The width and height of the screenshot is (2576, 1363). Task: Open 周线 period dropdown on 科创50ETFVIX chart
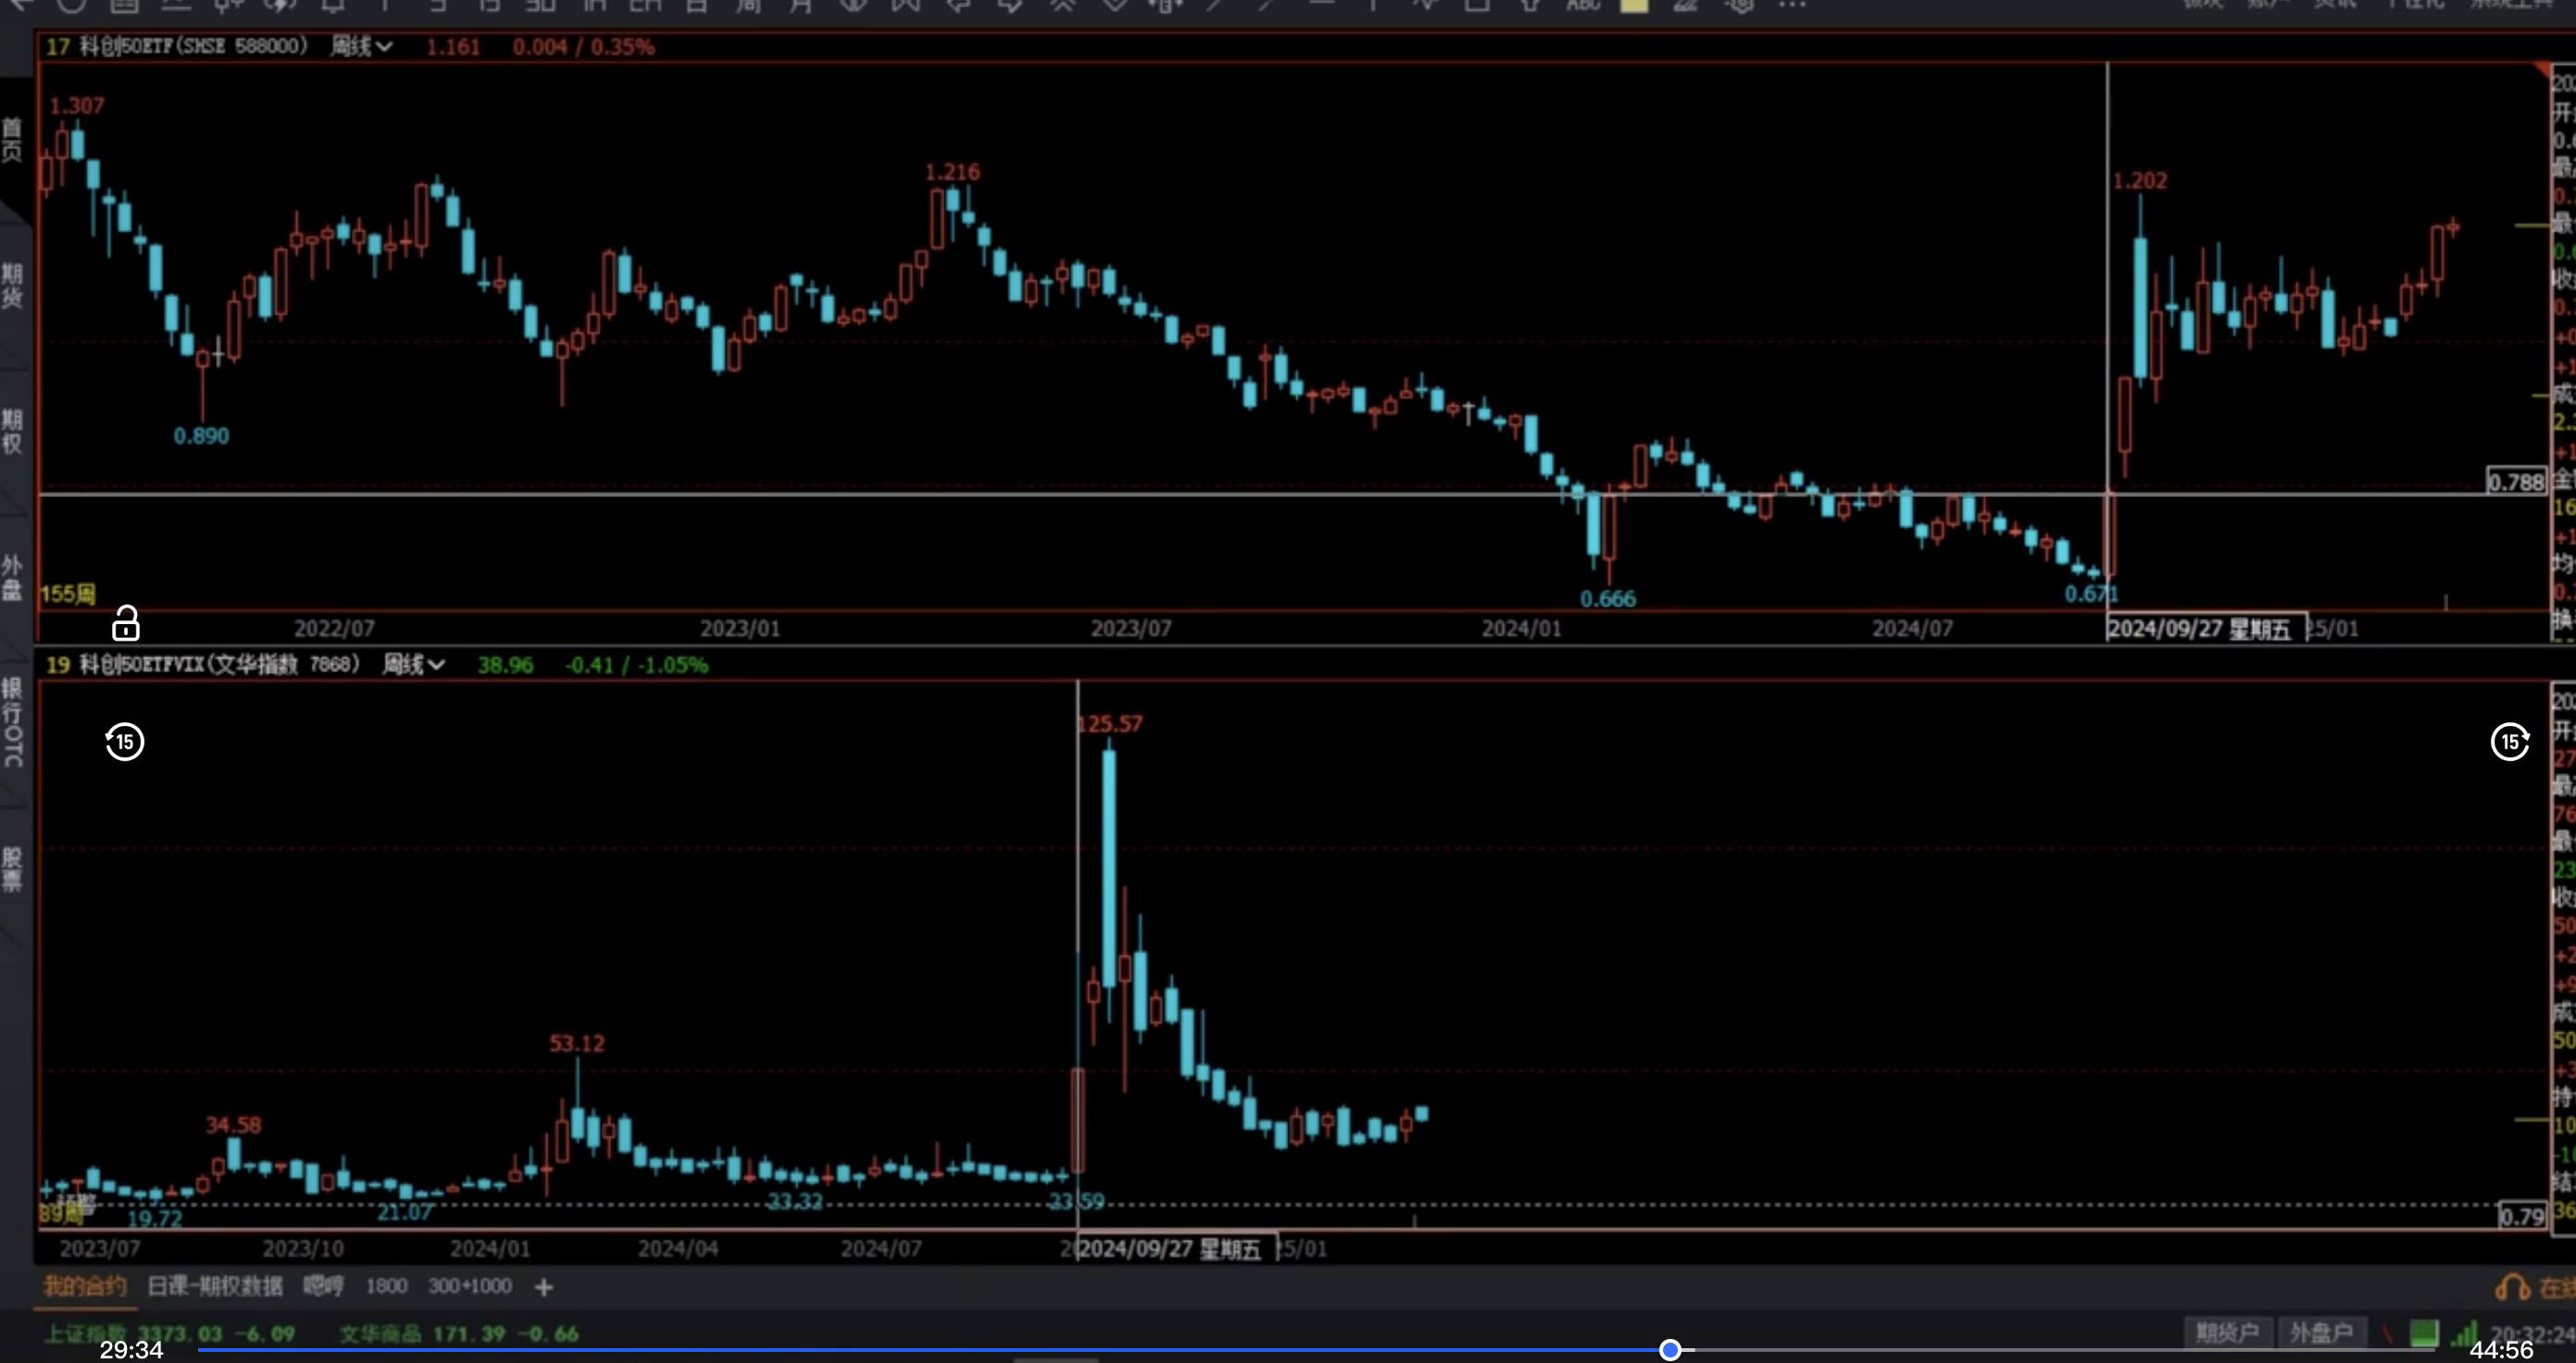414,665
